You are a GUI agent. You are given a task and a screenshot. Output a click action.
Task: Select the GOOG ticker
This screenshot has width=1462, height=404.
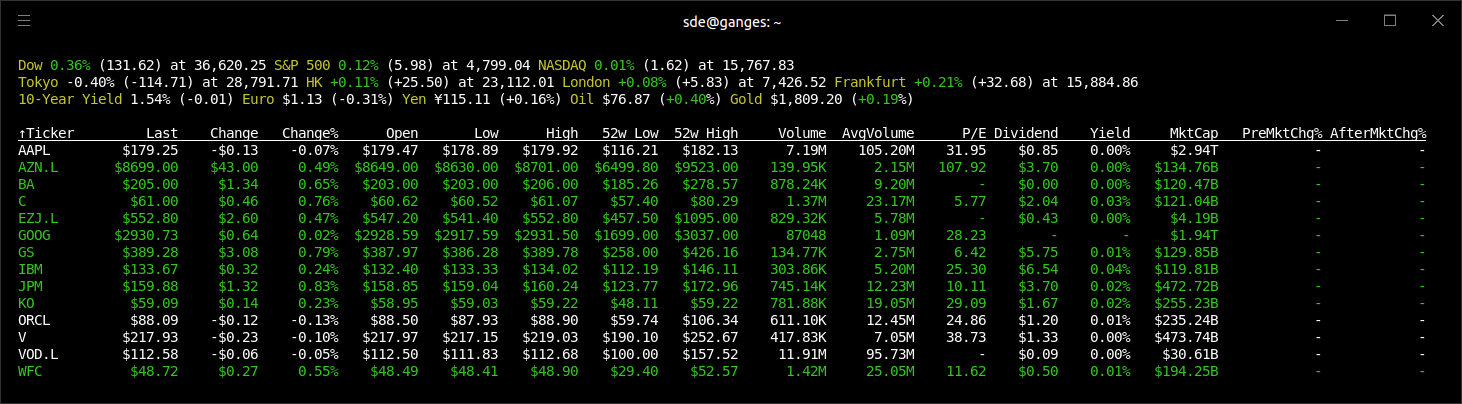tap(34, 235)
